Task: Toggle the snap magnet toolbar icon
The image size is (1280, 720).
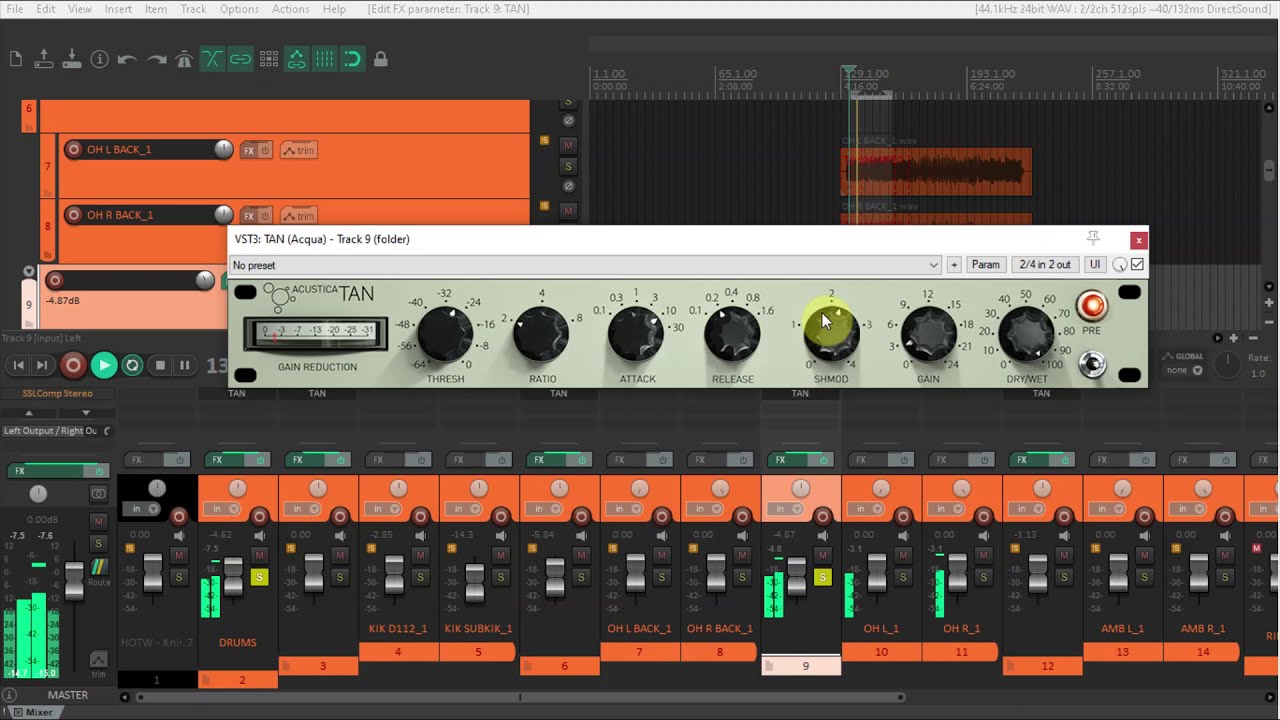Action: [352, 60]
